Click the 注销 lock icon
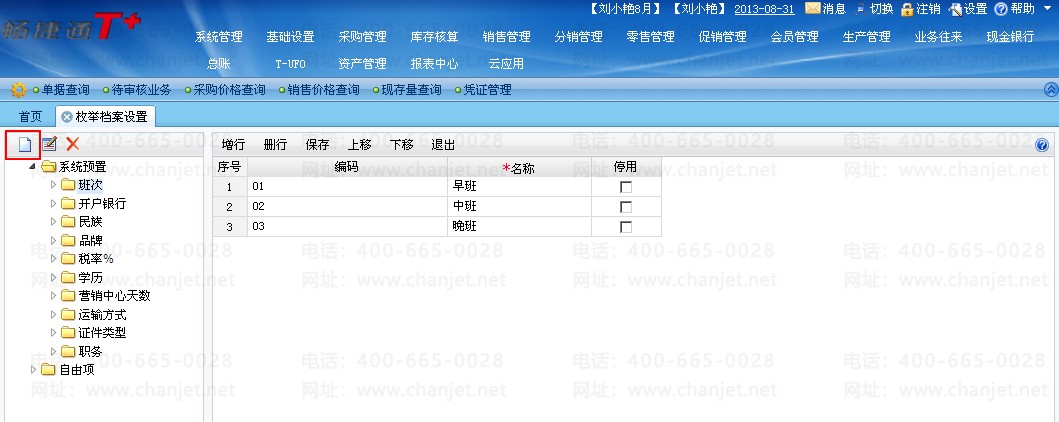The width and height of the screenshot is (1059, 422). click(x=907, y=9)
